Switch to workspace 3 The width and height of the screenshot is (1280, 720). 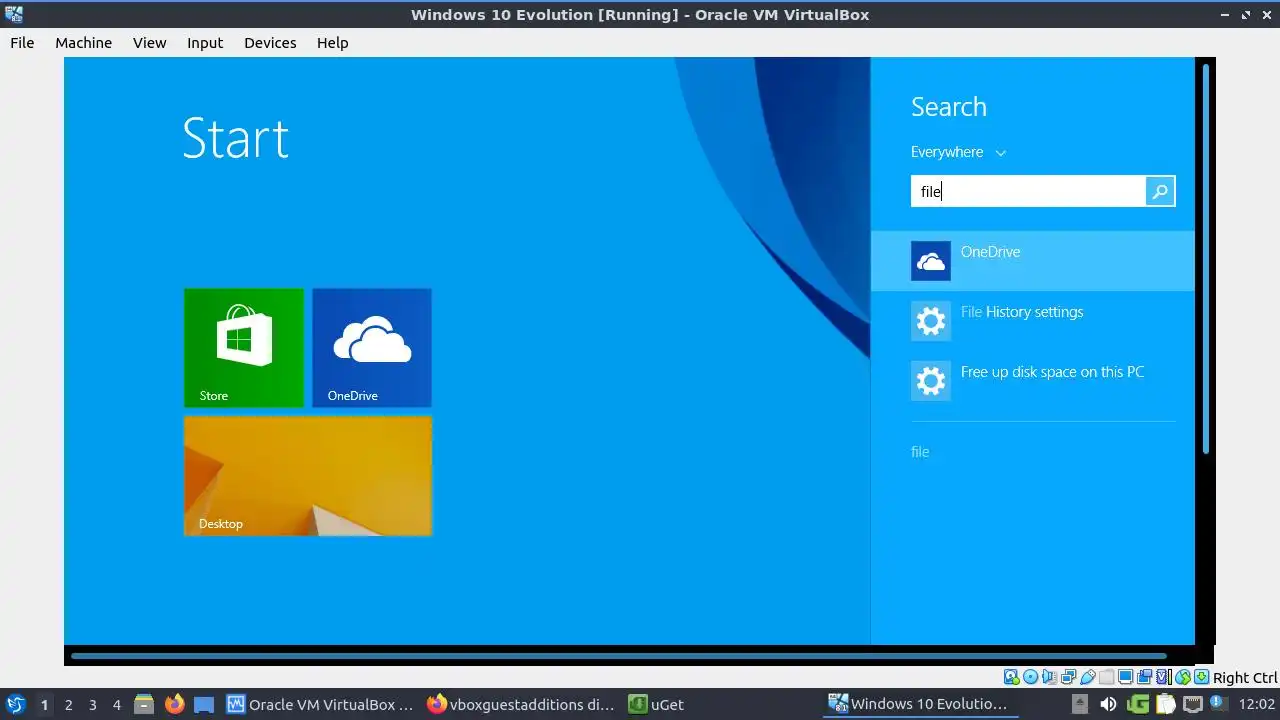coord(92,704)
